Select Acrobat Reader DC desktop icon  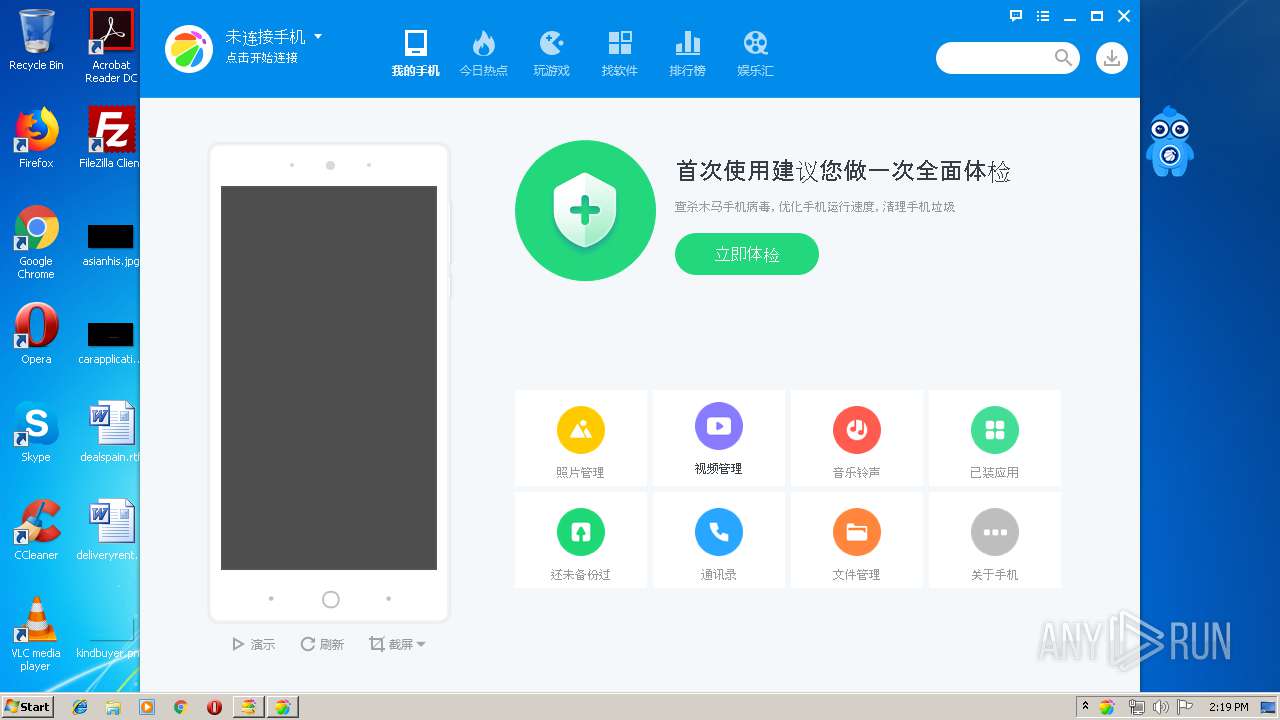(111, 46)
